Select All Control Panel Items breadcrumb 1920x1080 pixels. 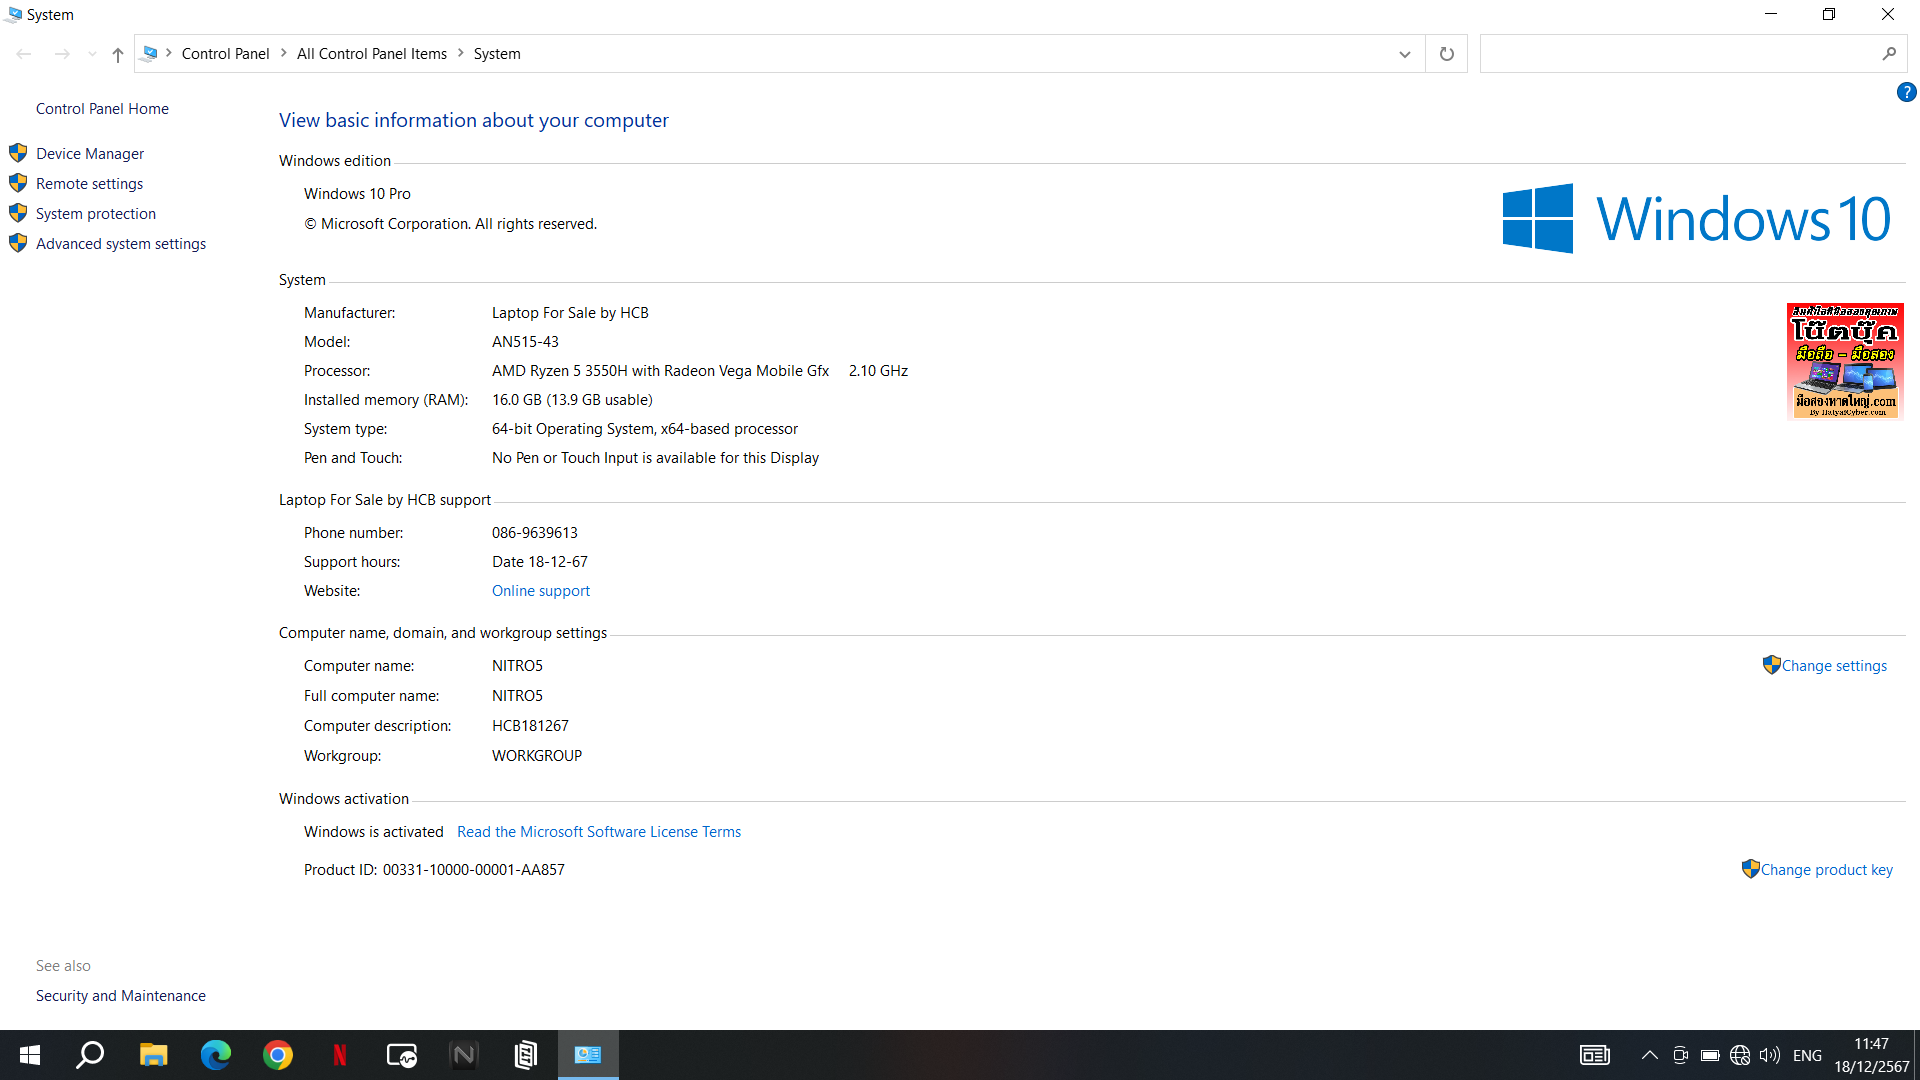[372, 54]
